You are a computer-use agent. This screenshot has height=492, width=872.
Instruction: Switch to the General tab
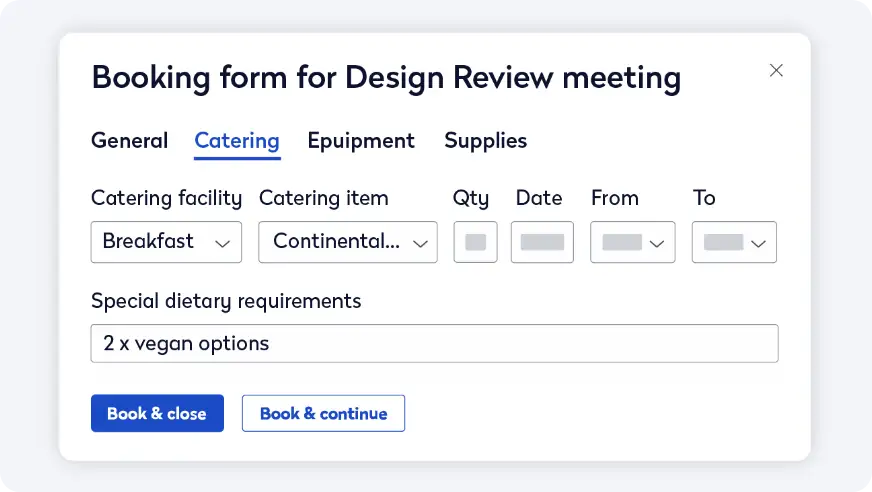click(129, 141)
